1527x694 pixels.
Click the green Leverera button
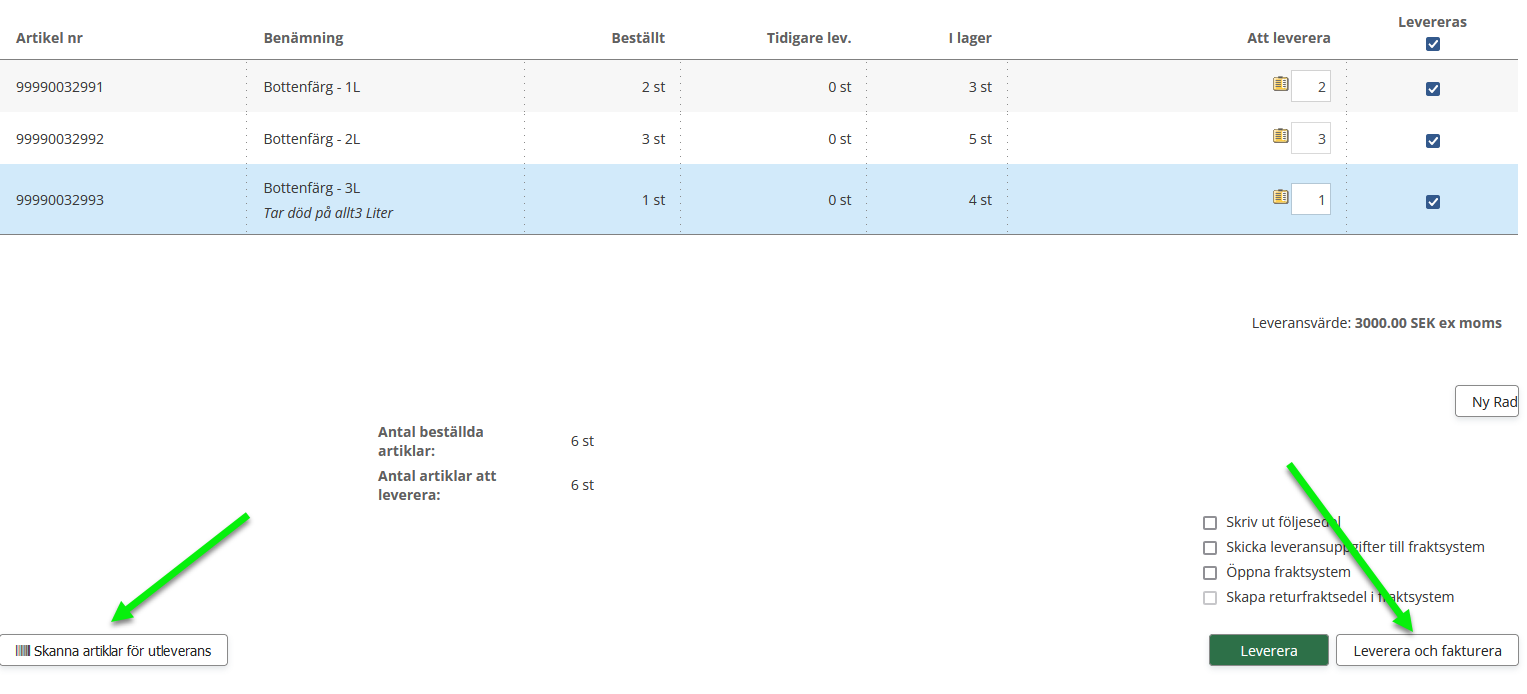[1268, 651]
